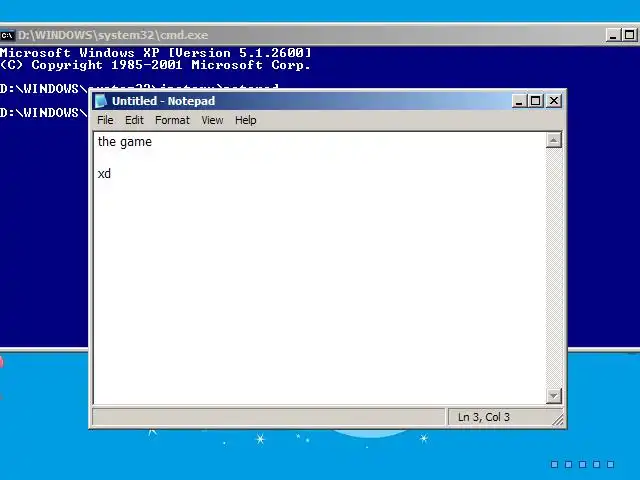Click the Notepad resize grip corner
The height and width of the screenshot is (480, 640).
click(558, 420)
